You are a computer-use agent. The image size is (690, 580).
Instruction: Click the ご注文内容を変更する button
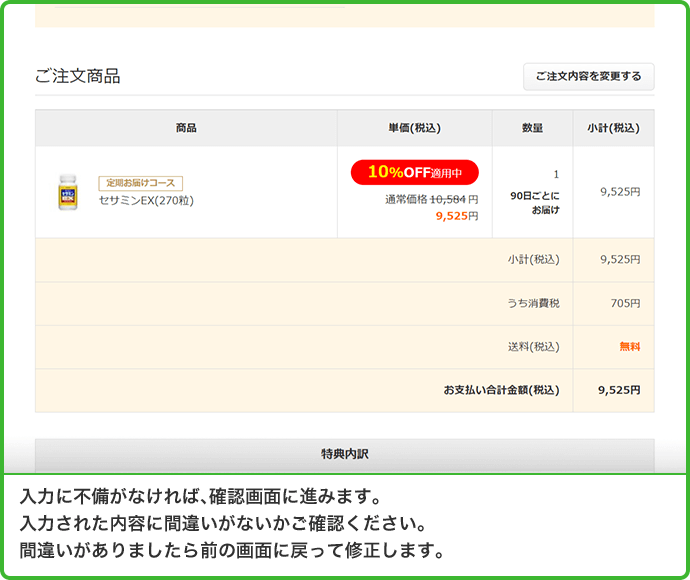(588, 77)
